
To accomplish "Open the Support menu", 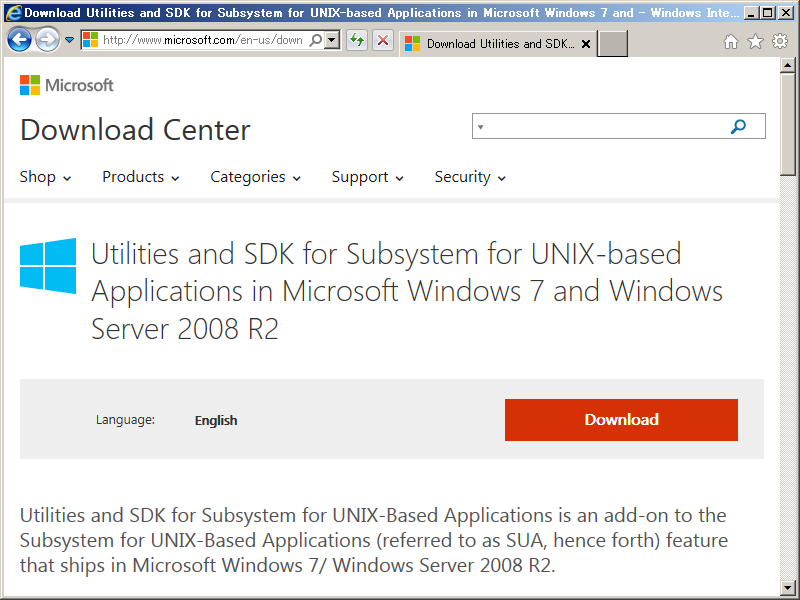I will click(368, 177).
